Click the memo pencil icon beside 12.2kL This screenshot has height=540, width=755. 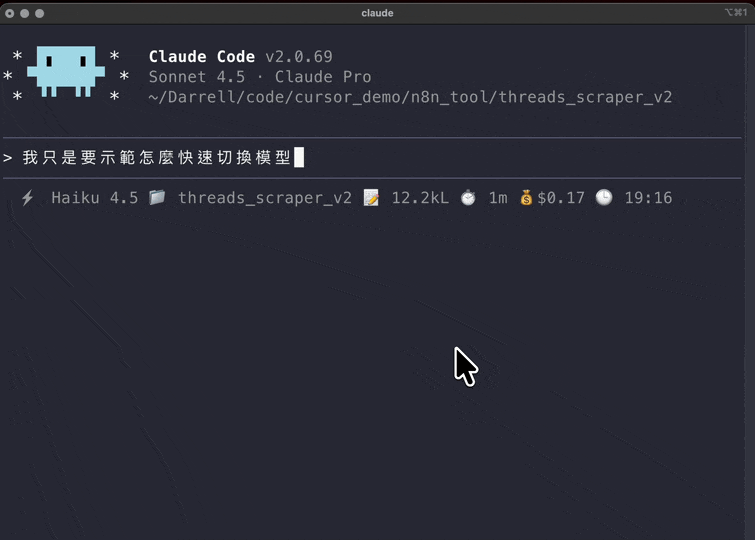pos(371,198)
